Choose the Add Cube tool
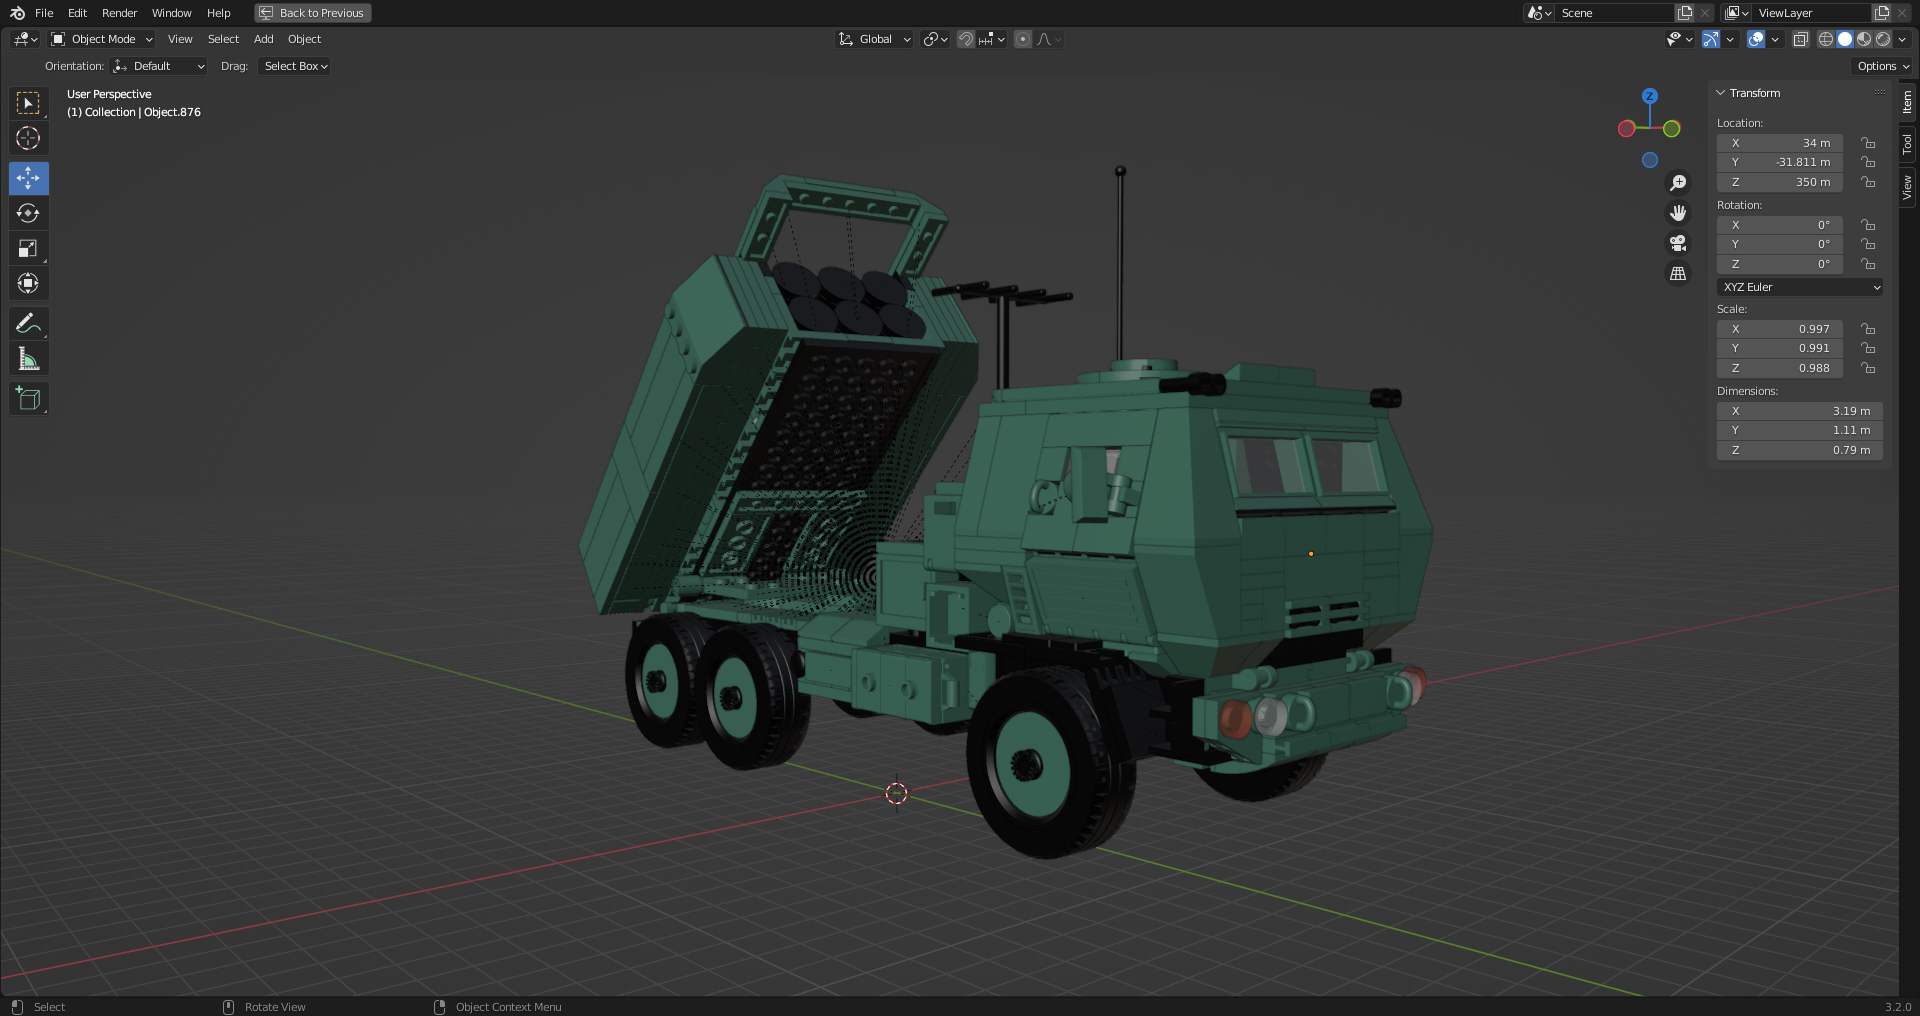 point(28,398)
